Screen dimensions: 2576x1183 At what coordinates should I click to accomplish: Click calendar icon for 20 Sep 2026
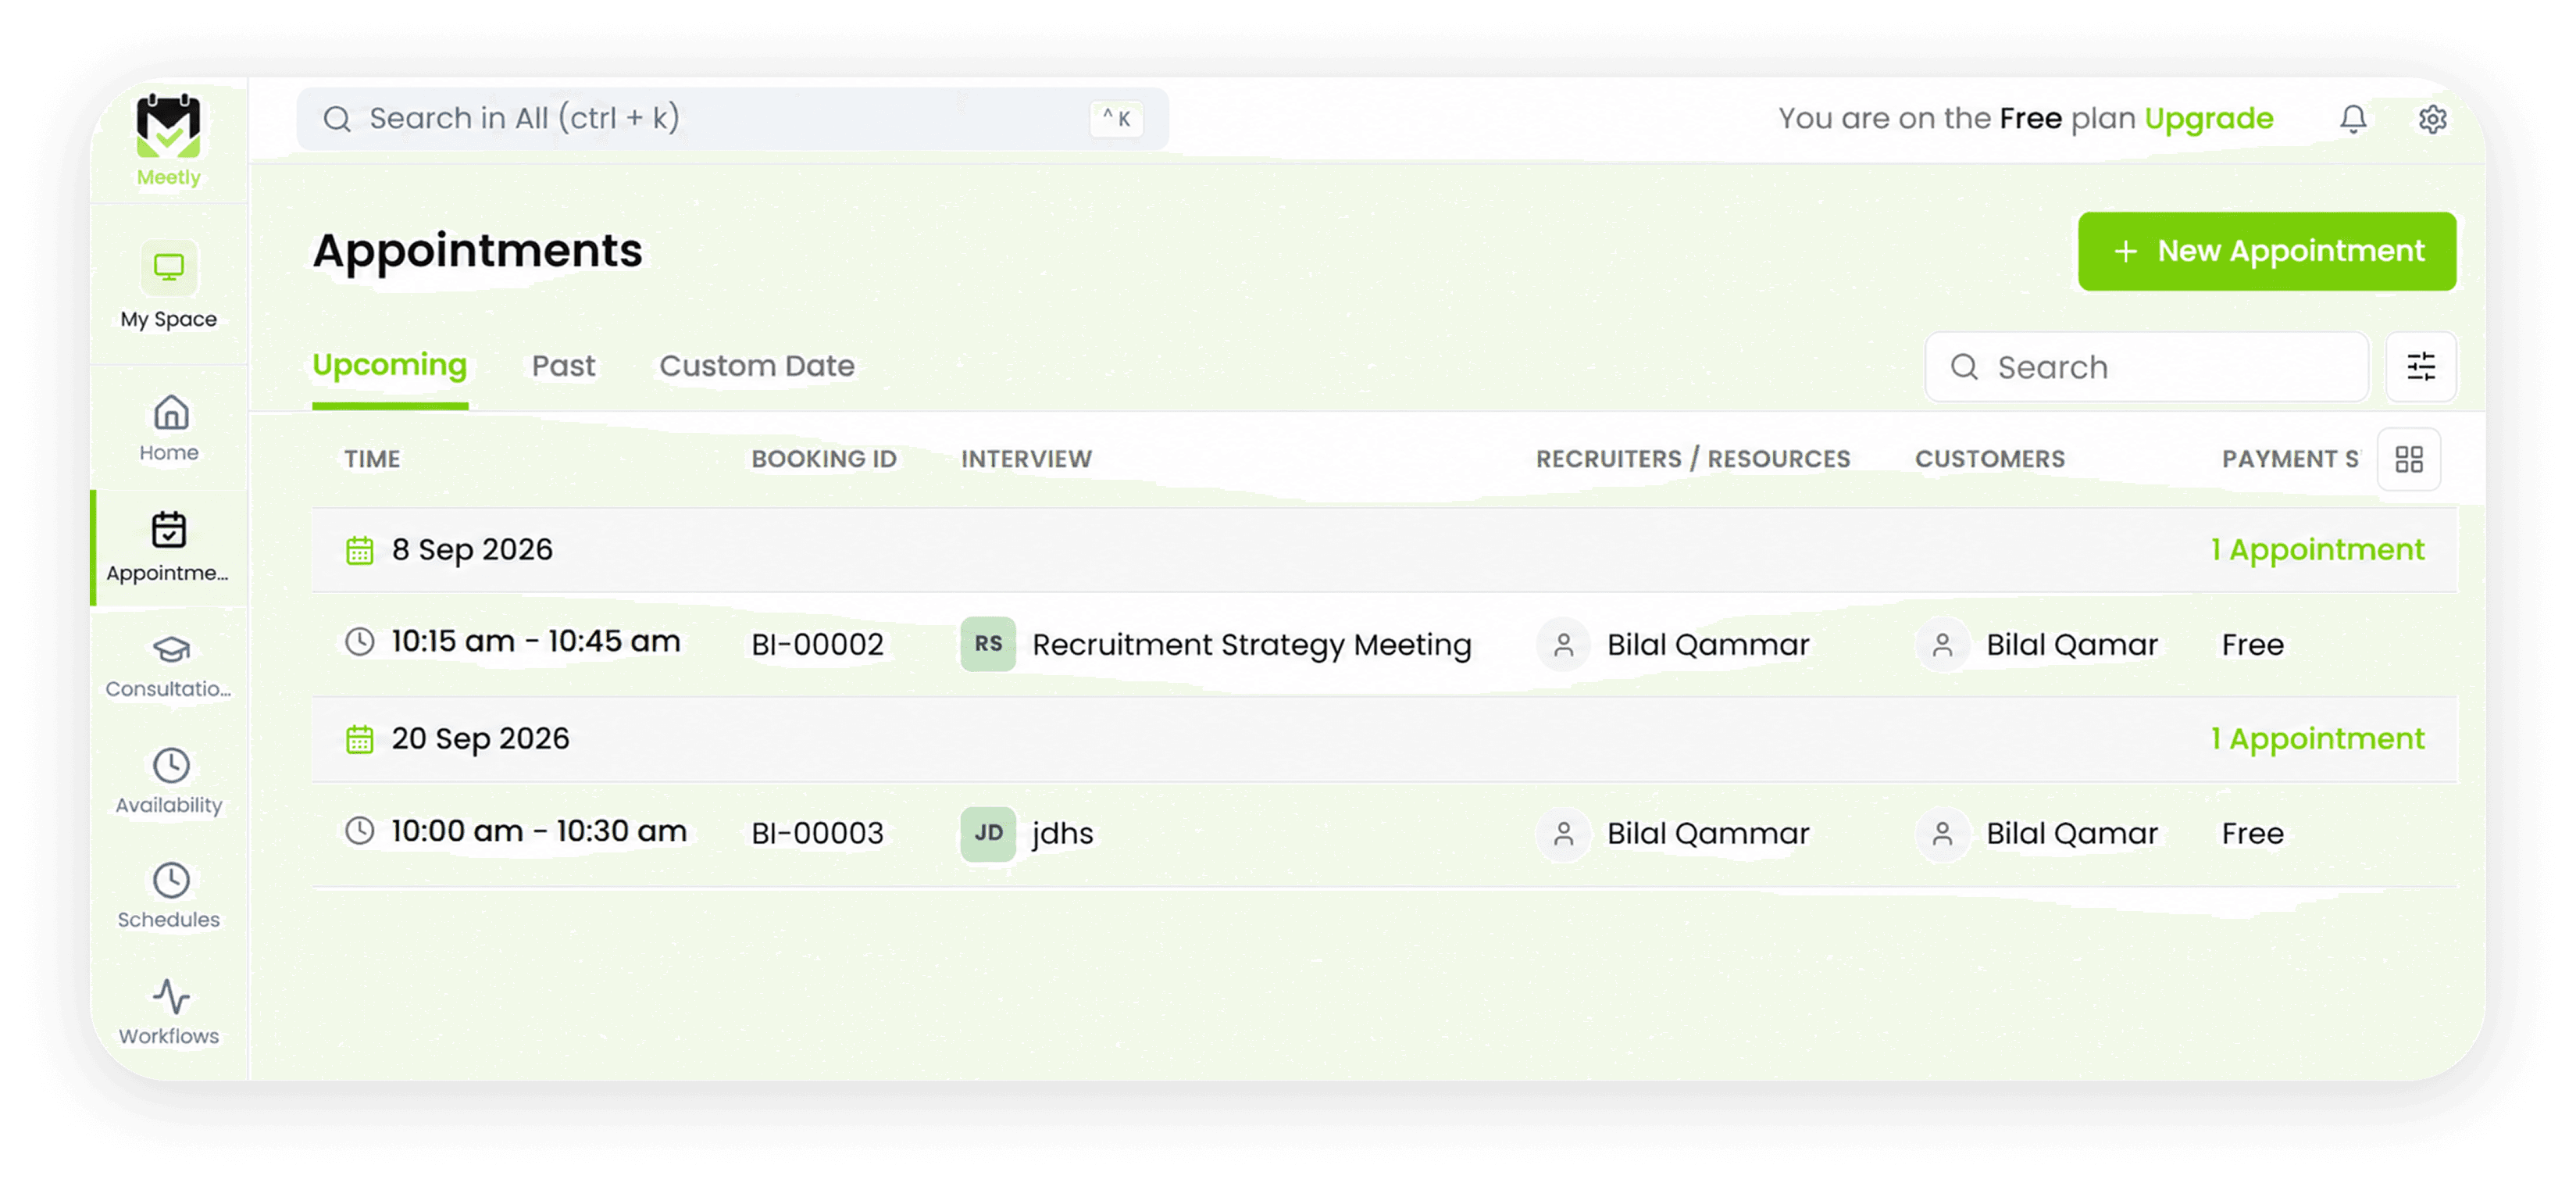(x=359, y=740)
